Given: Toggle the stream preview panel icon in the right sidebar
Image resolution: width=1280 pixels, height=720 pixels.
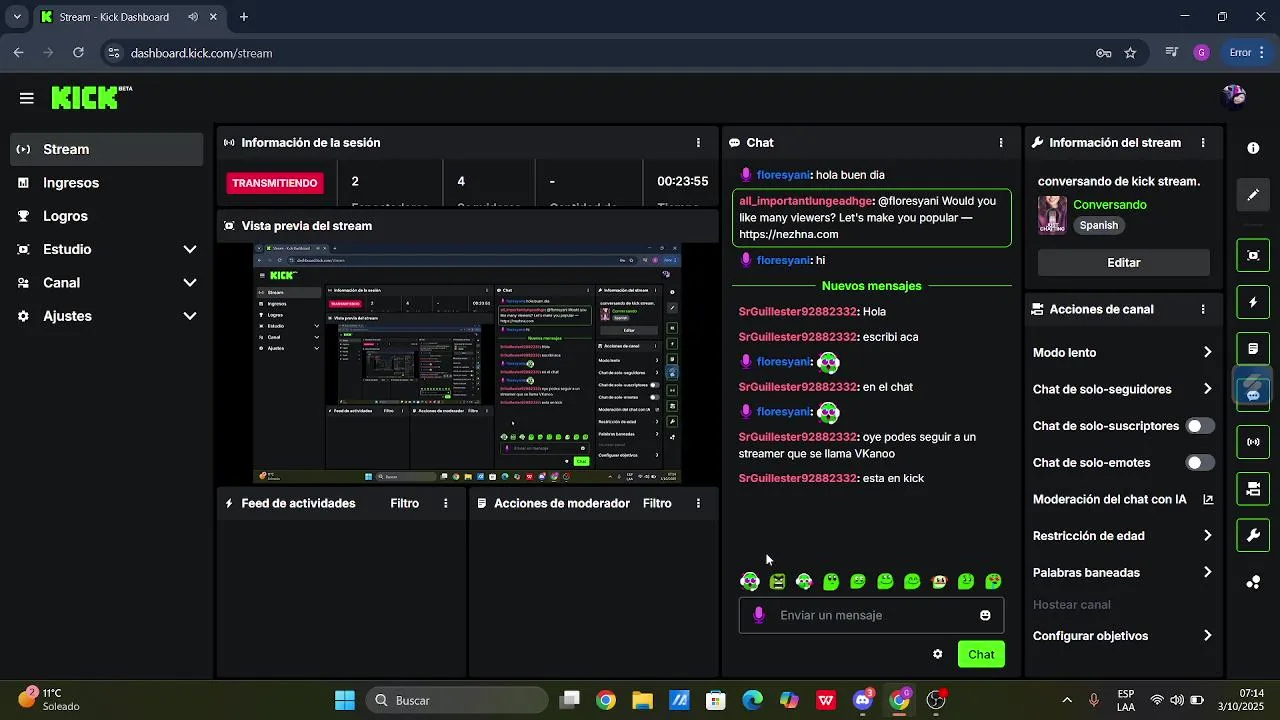Looking at the screenshot, I should coord(1253,255).
